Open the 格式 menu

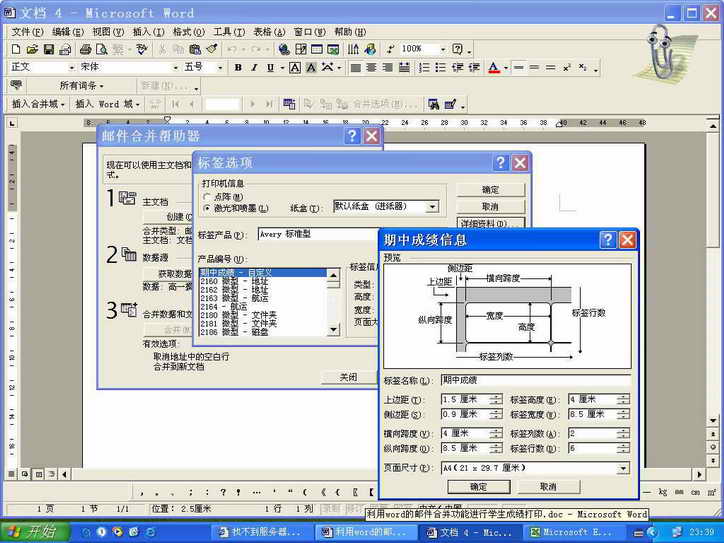point(182,32)
